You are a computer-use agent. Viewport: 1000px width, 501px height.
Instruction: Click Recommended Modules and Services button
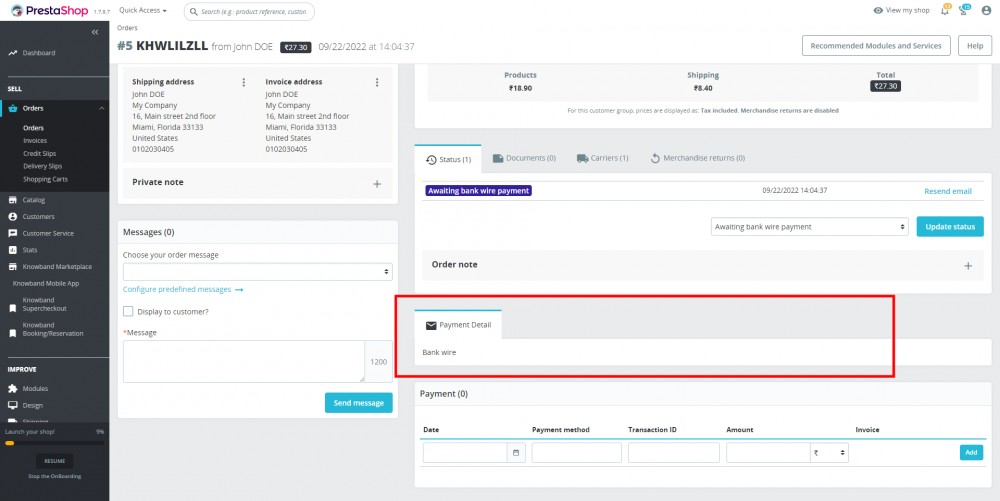coord(876,46)
